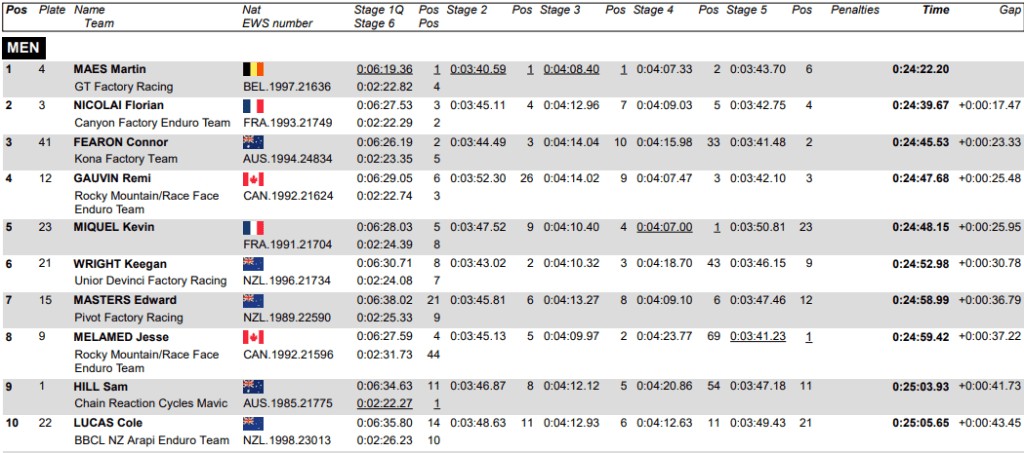Open underlined Stage 2 time 0:03:40.59
1024x453 pixels.
(478, 70)
